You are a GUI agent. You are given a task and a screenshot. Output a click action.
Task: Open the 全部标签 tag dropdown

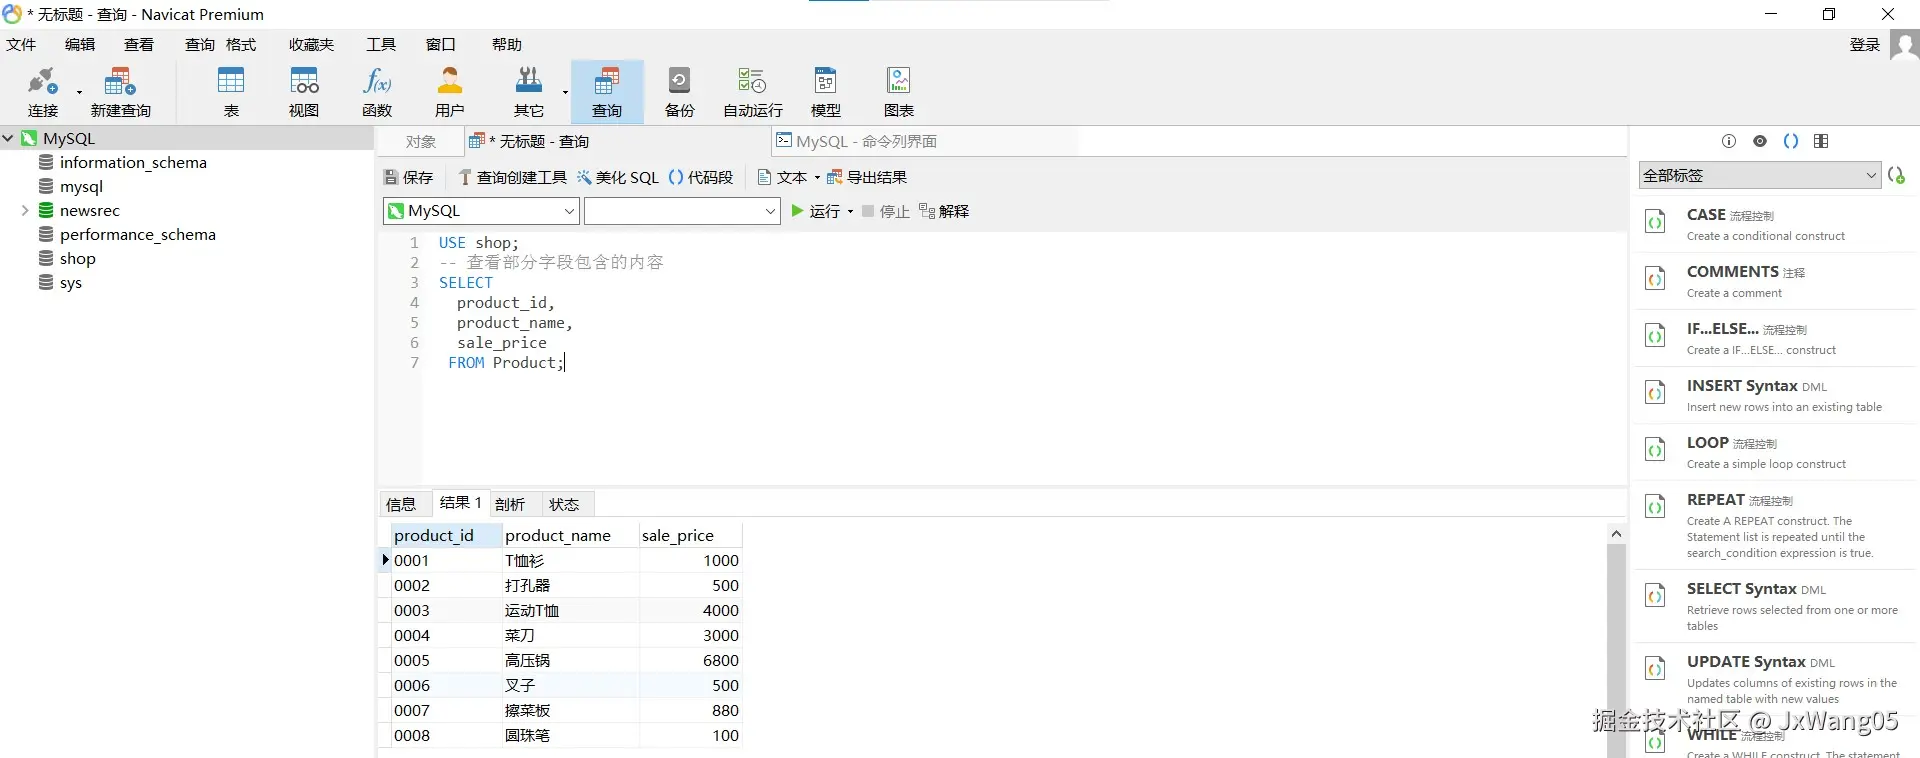(1760, 175)
